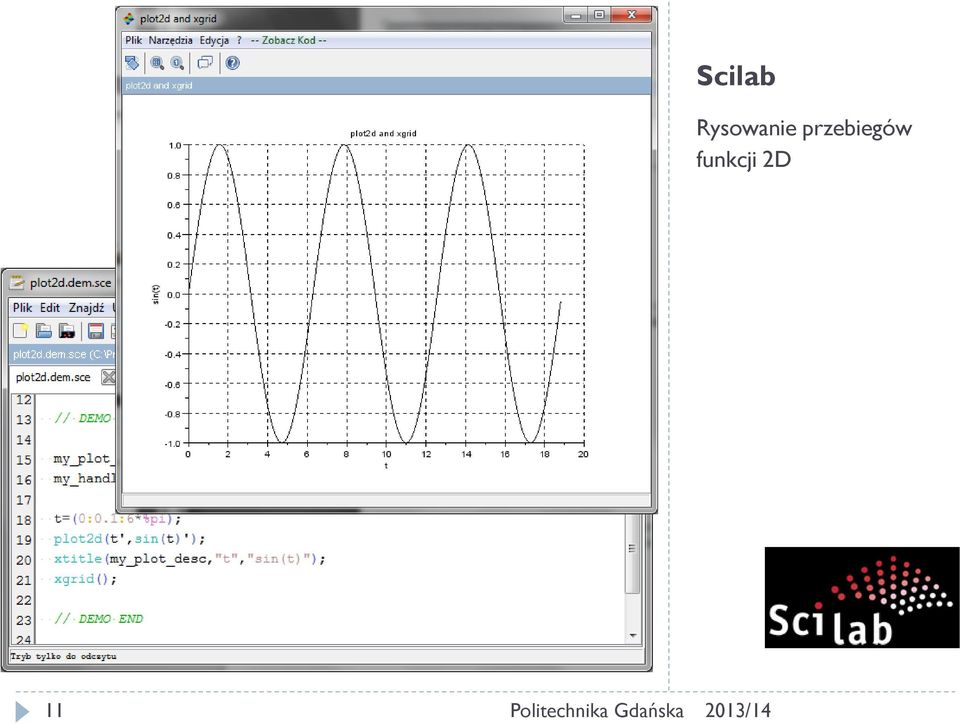The width and height of the screenshot is (960, 724).
Task: Click the notepad icon in the plot2d.dem.sce title bar
Action: click(x=17, y=282)
